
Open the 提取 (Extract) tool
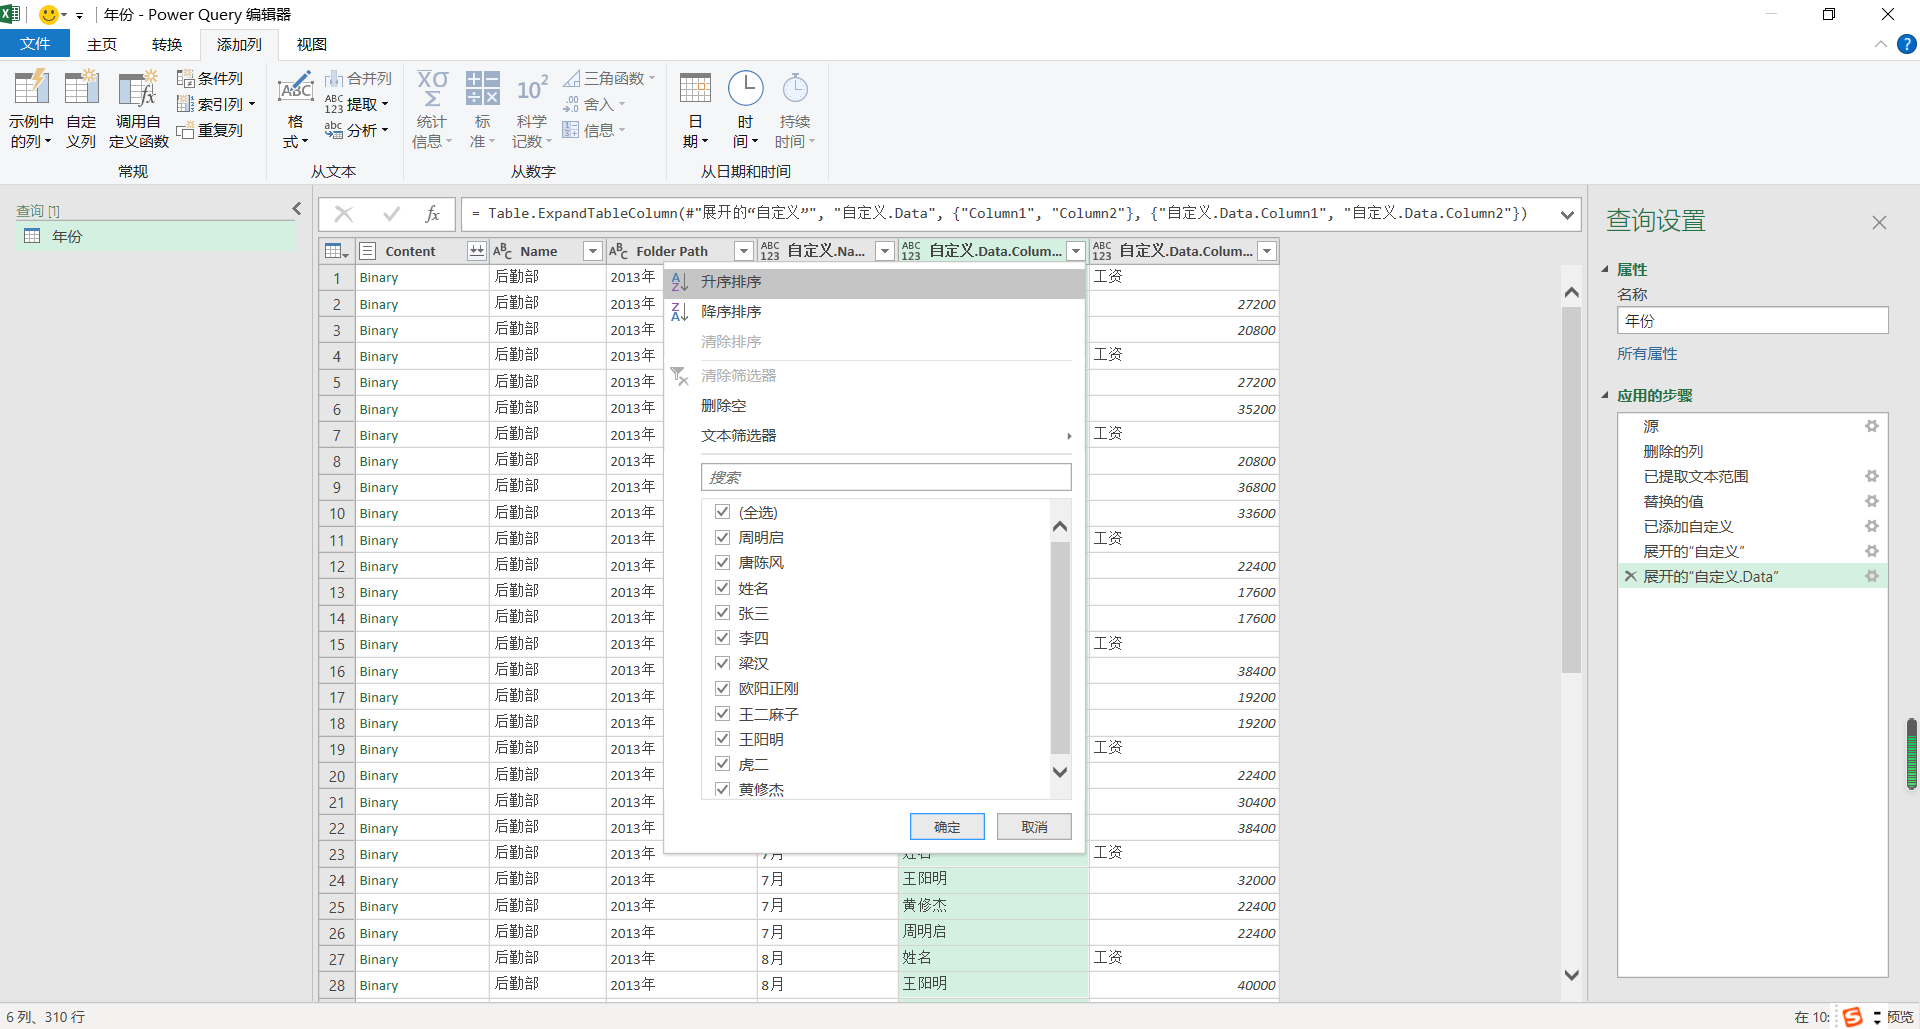click(x=357, y=104)
